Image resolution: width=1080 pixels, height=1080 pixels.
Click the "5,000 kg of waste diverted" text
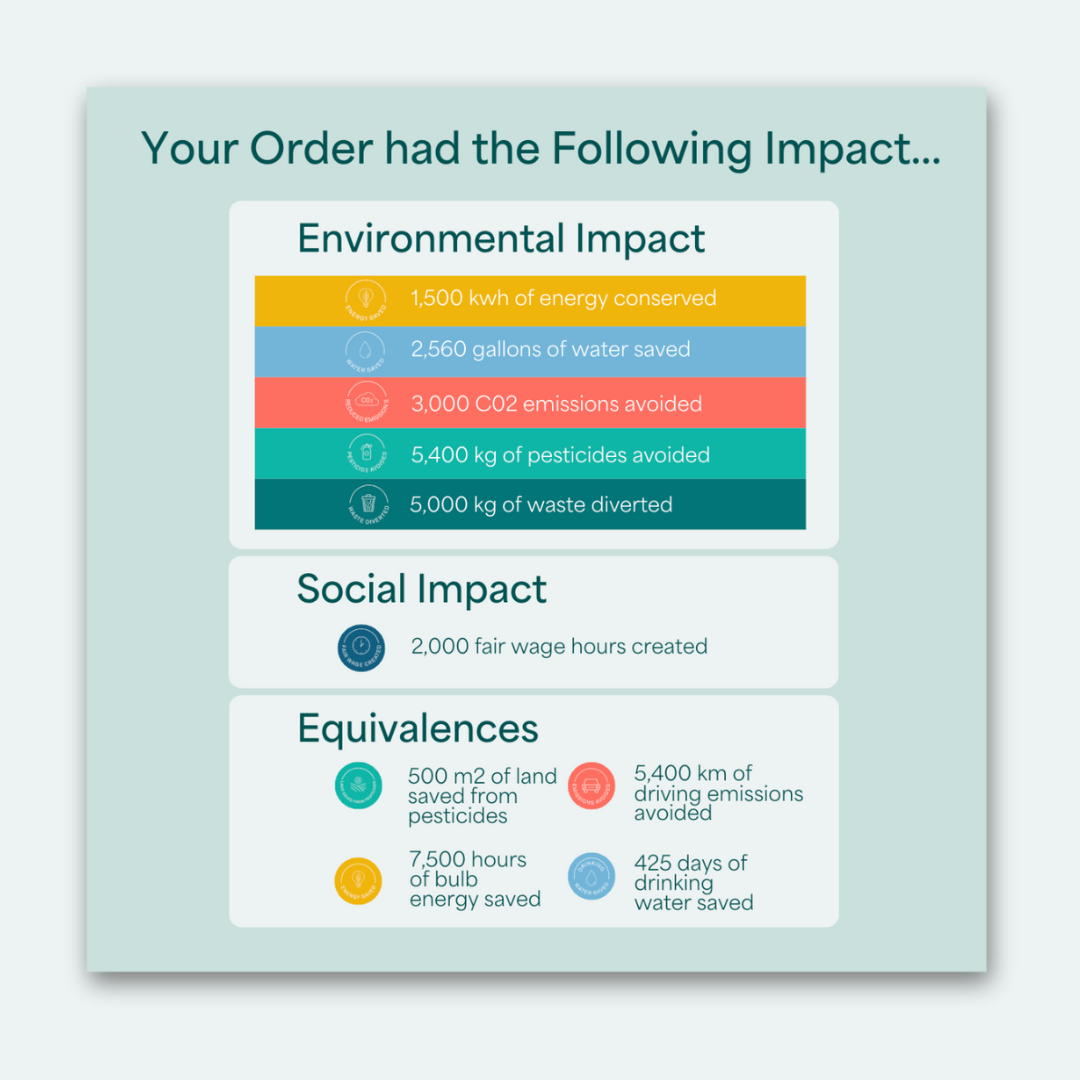coord(541,505)
